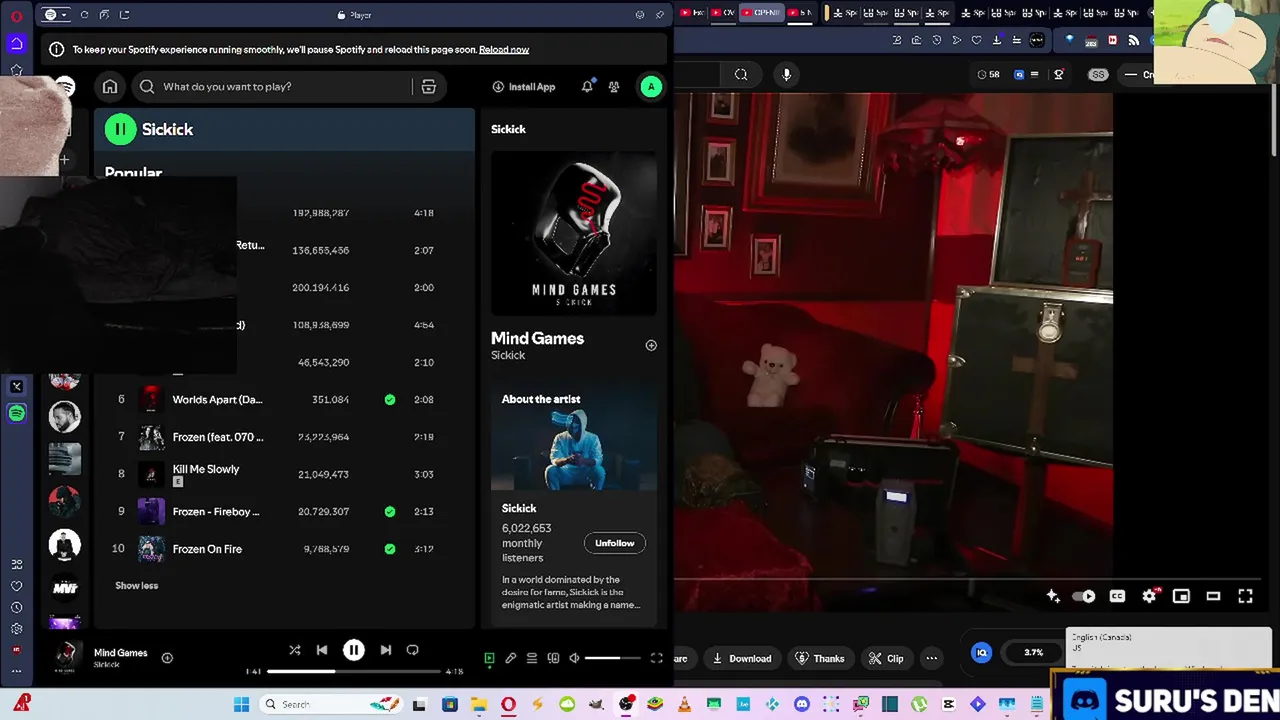
Task: Open X (Twitter) in Opera sidebar
Action: point(17,387)
